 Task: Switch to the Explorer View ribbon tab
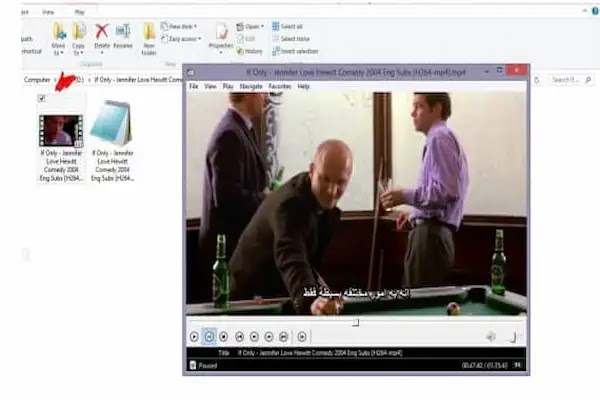pyautogui.click(x=48, y=12)
